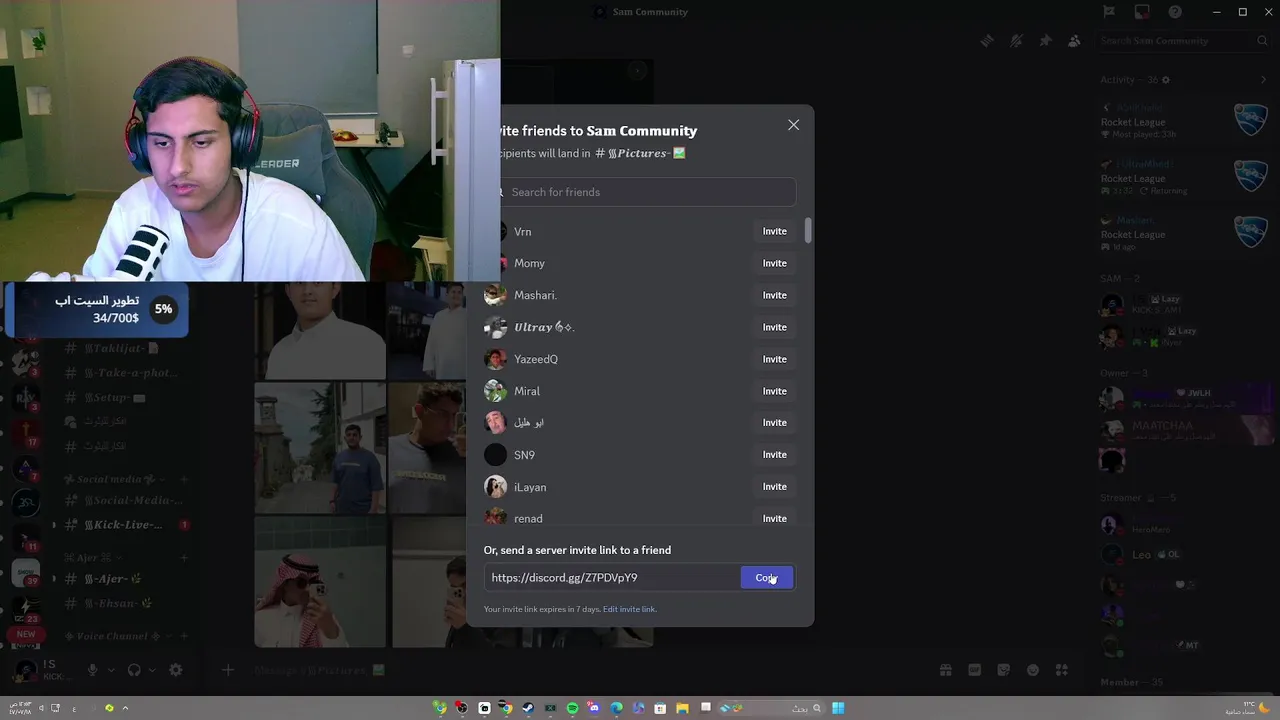Invite SN9 to the server

tap(775, 455)
